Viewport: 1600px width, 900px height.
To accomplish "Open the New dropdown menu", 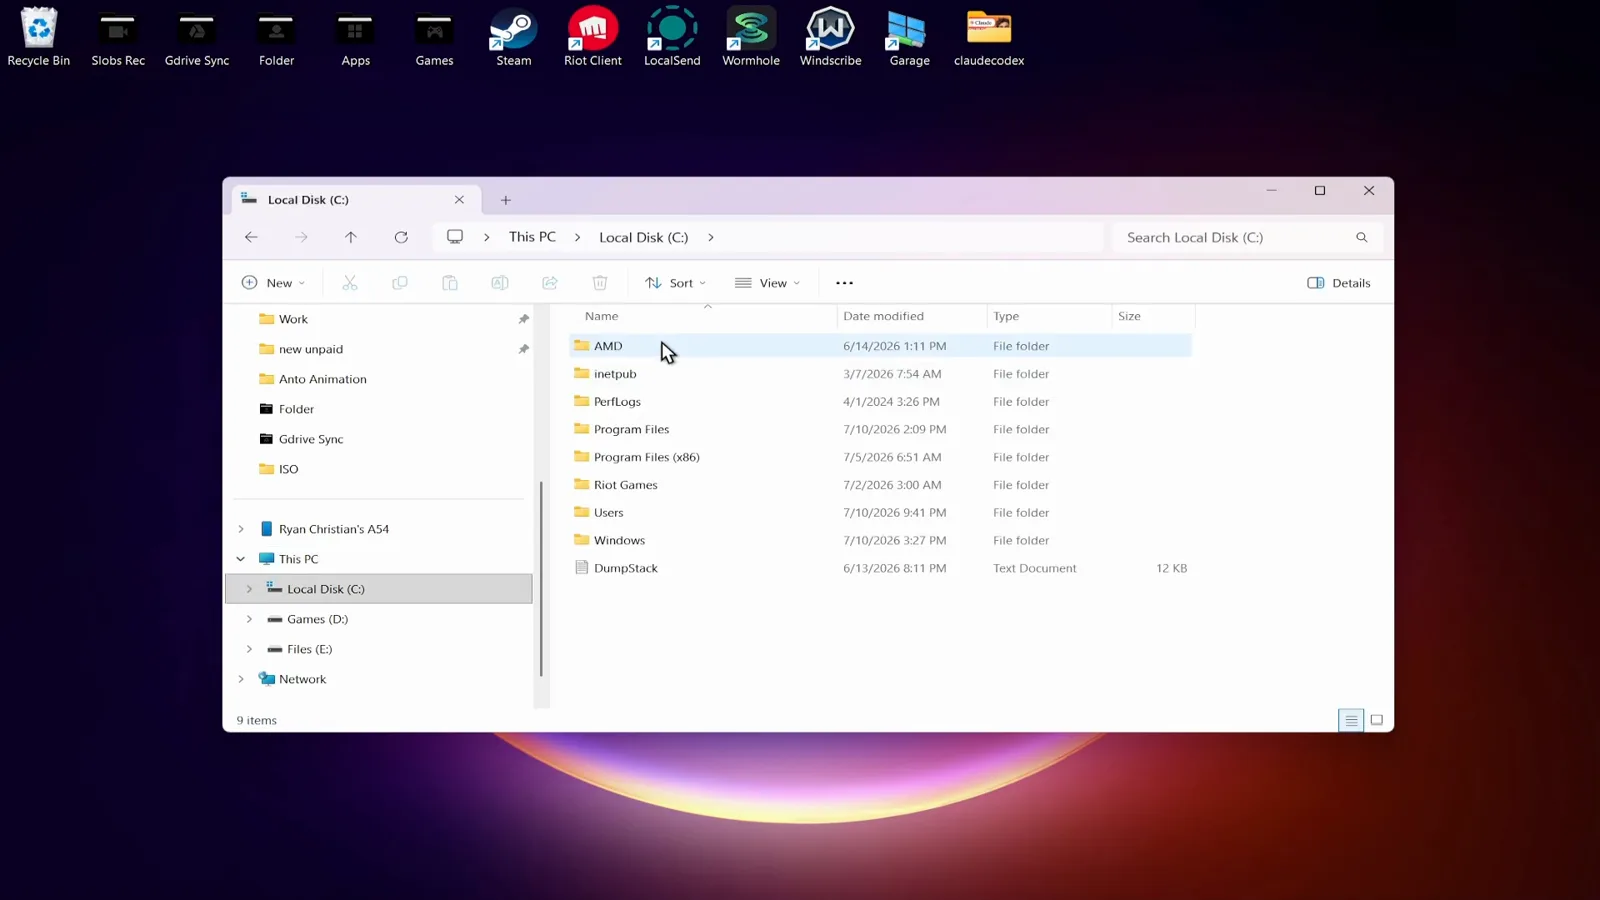I will [x=273, y=283].
